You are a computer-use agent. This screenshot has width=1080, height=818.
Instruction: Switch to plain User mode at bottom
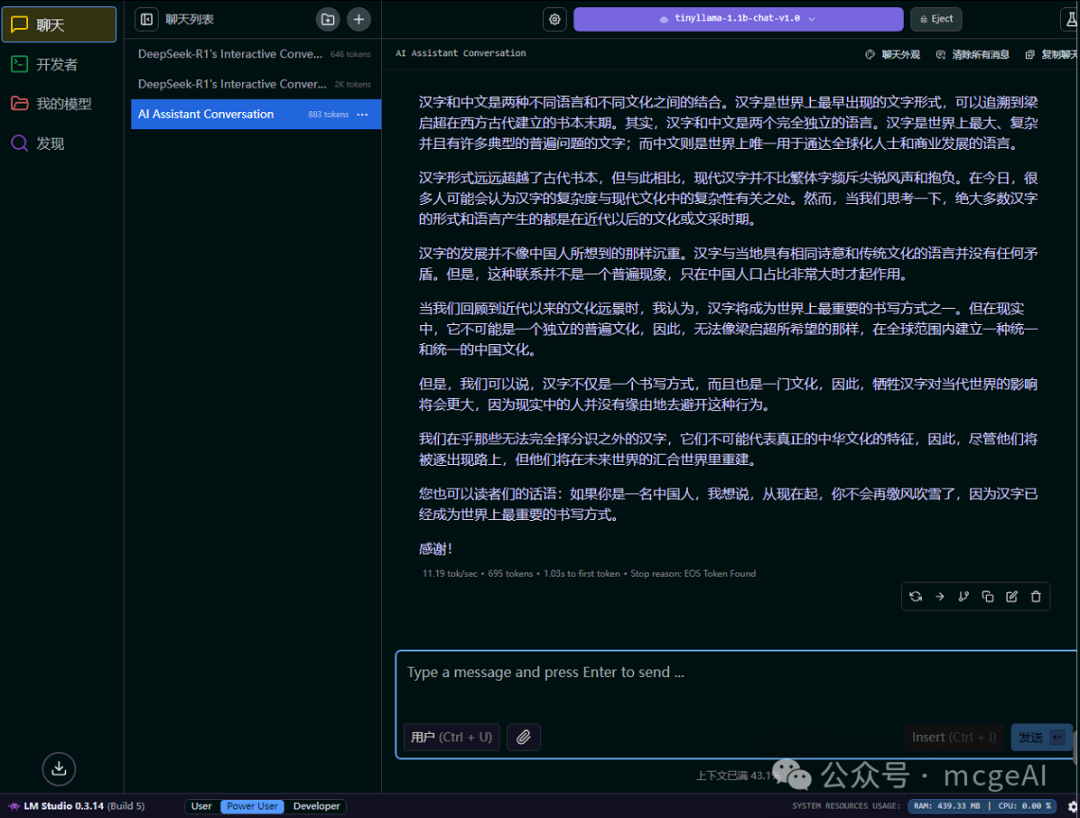pos(200,806)
